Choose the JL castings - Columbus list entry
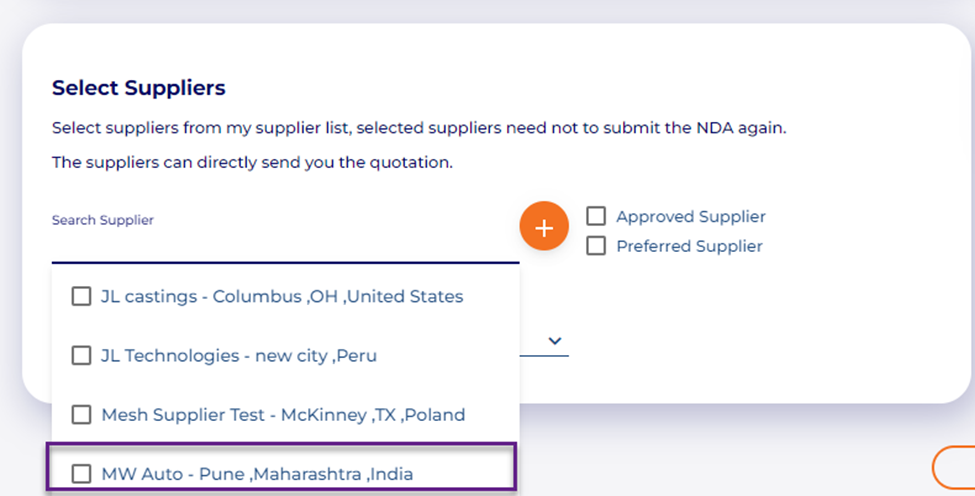 coord(282,296)
